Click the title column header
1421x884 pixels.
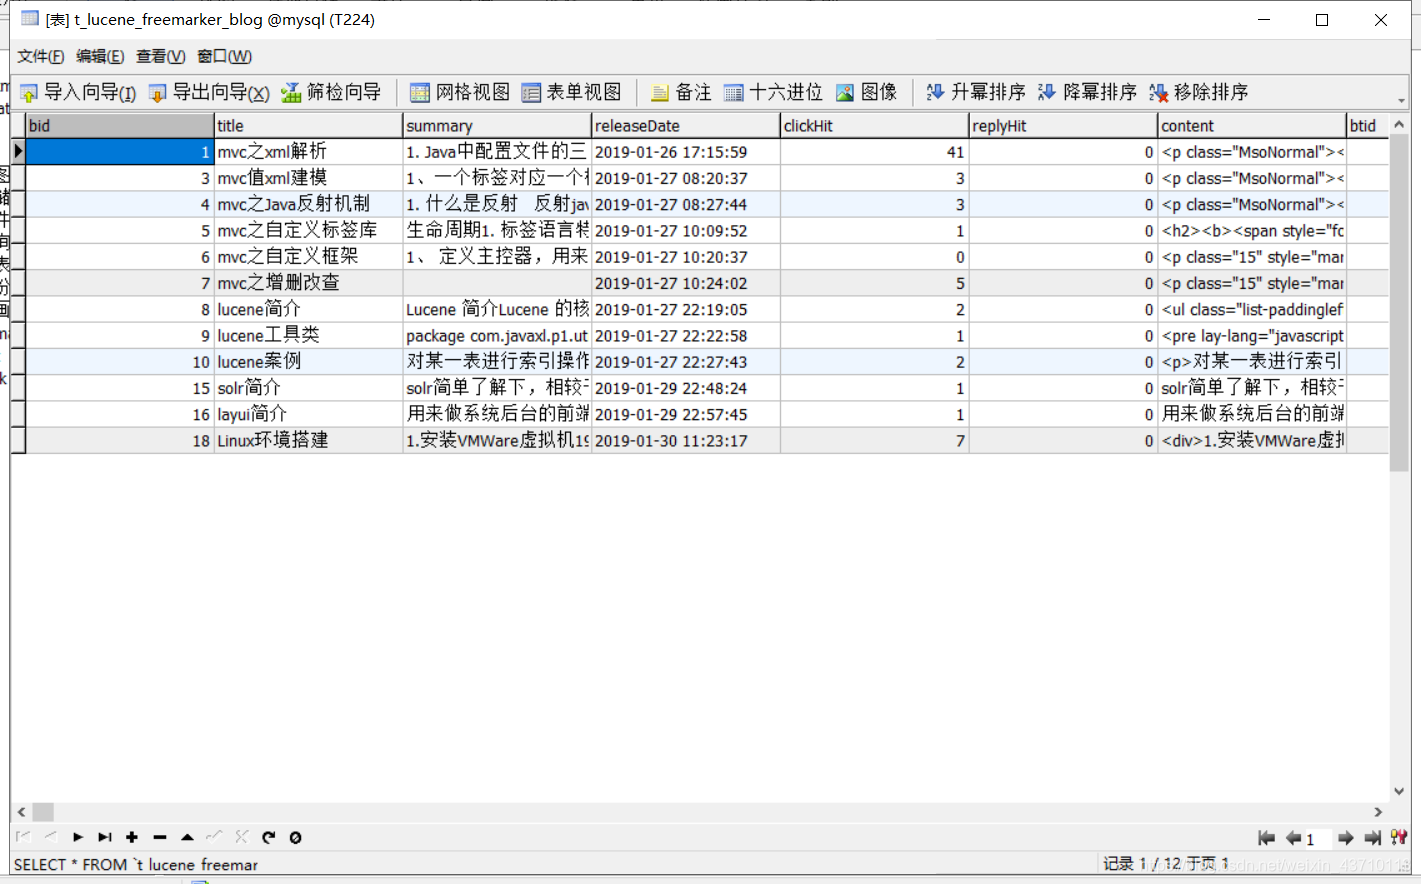coord(308,125)
